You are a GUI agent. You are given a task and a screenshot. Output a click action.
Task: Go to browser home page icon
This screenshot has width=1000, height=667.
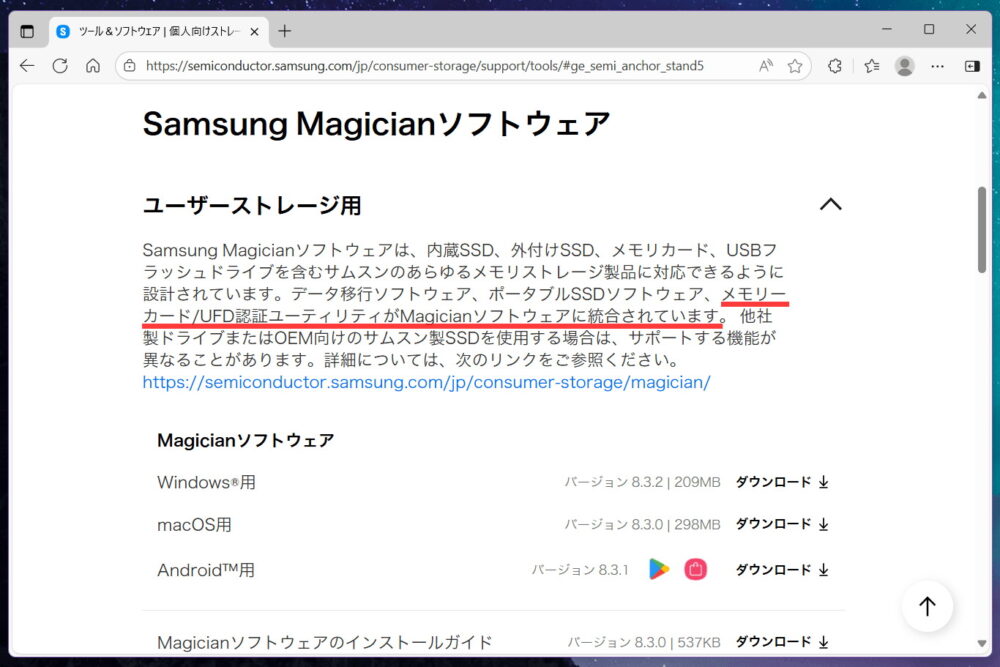pyautogui.click(x=93, y=66)
